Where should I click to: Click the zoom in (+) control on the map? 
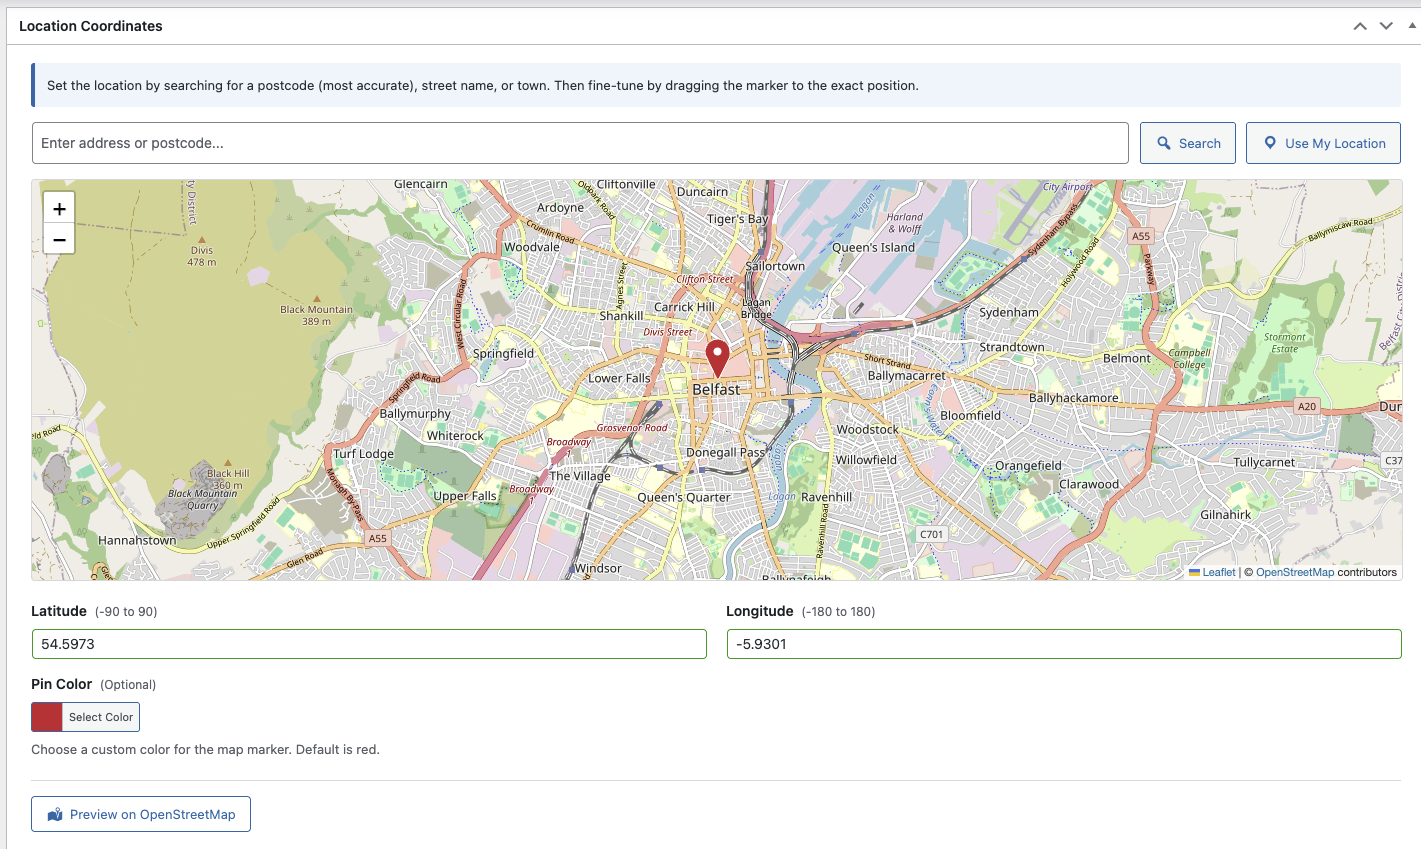coord(59,208)
